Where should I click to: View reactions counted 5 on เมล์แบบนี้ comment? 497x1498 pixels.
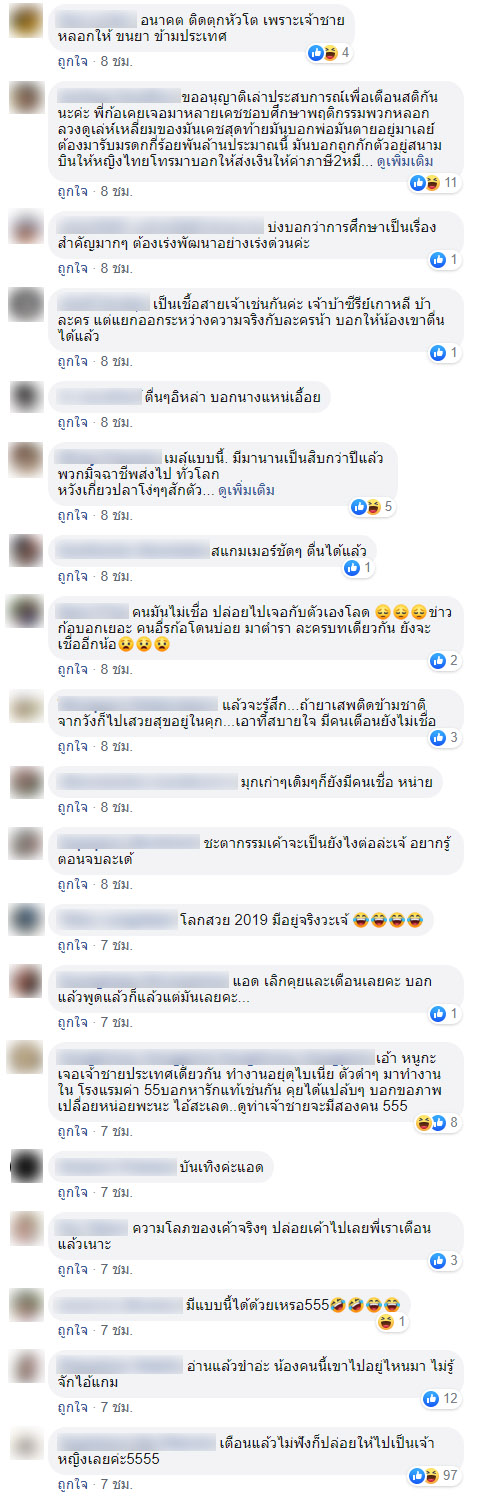click(x=373, y=507)
